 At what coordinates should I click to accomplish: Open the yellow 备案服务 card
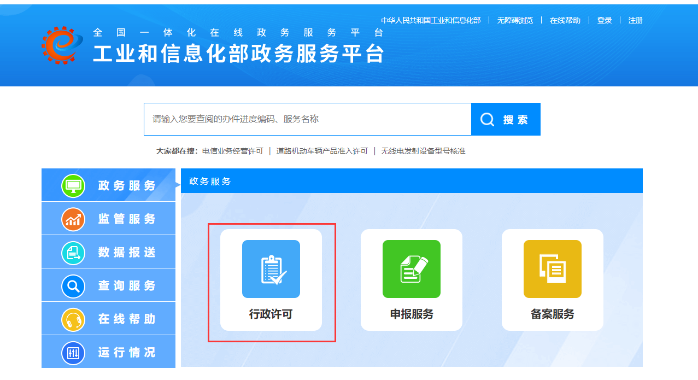click(552, 280)
